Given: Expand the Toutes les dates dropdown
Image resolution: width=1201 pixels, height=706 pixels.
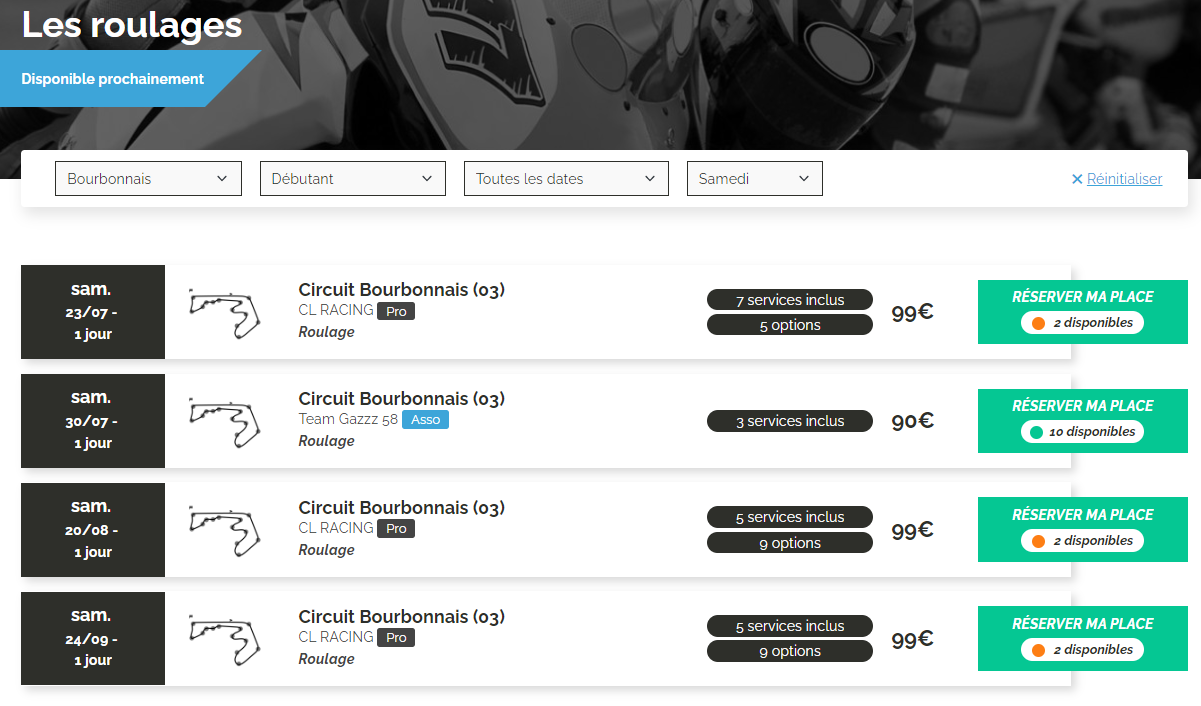Looking at the screenshot, I should [x=566, y=179].
